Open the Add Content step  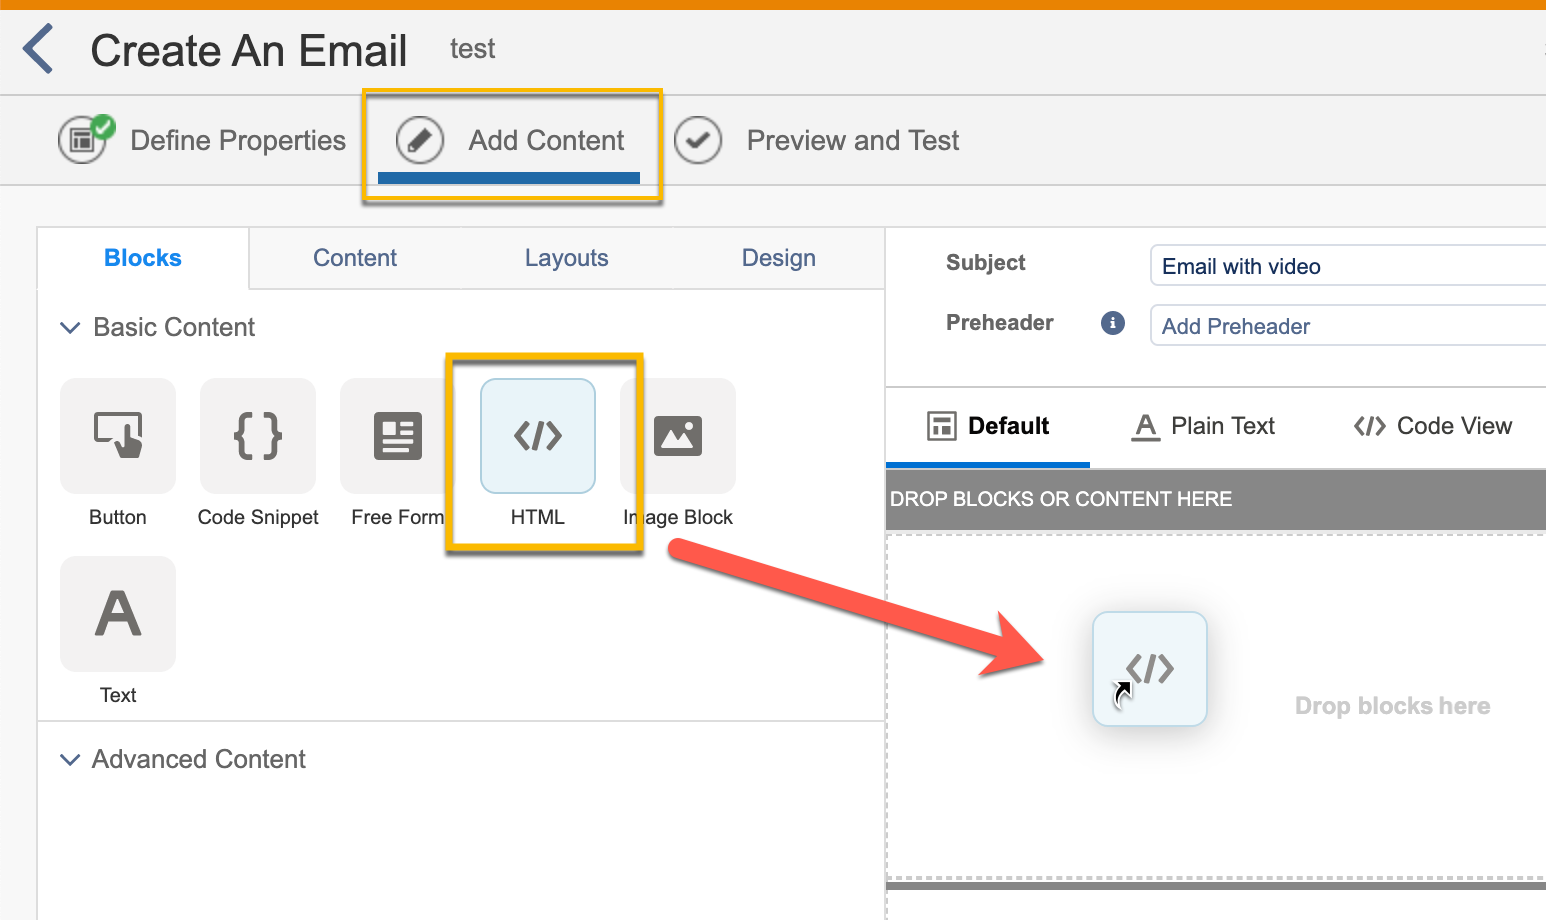click(x=510, y=140)
